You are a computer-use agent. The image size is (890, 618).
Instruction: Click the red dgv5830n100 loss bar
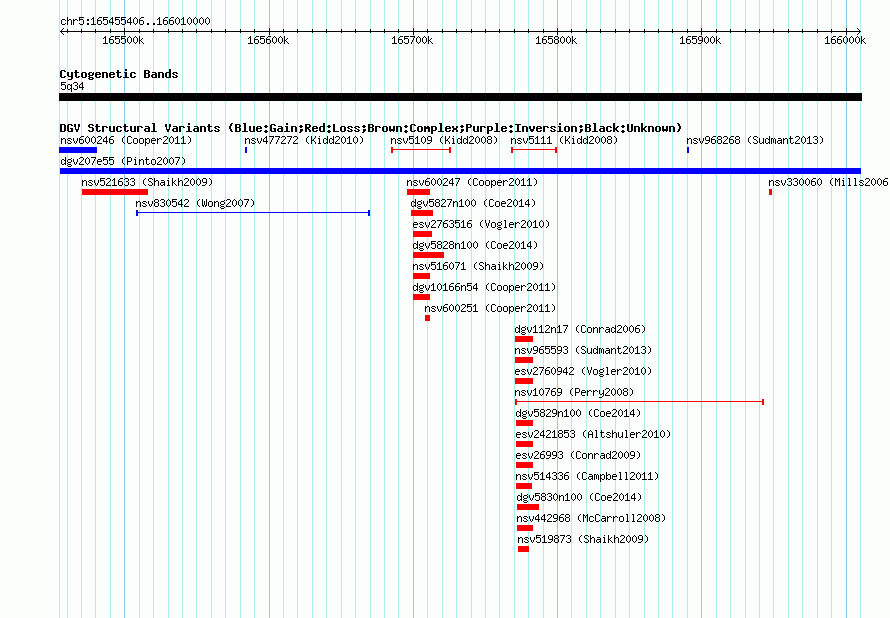tap(528, 507)
